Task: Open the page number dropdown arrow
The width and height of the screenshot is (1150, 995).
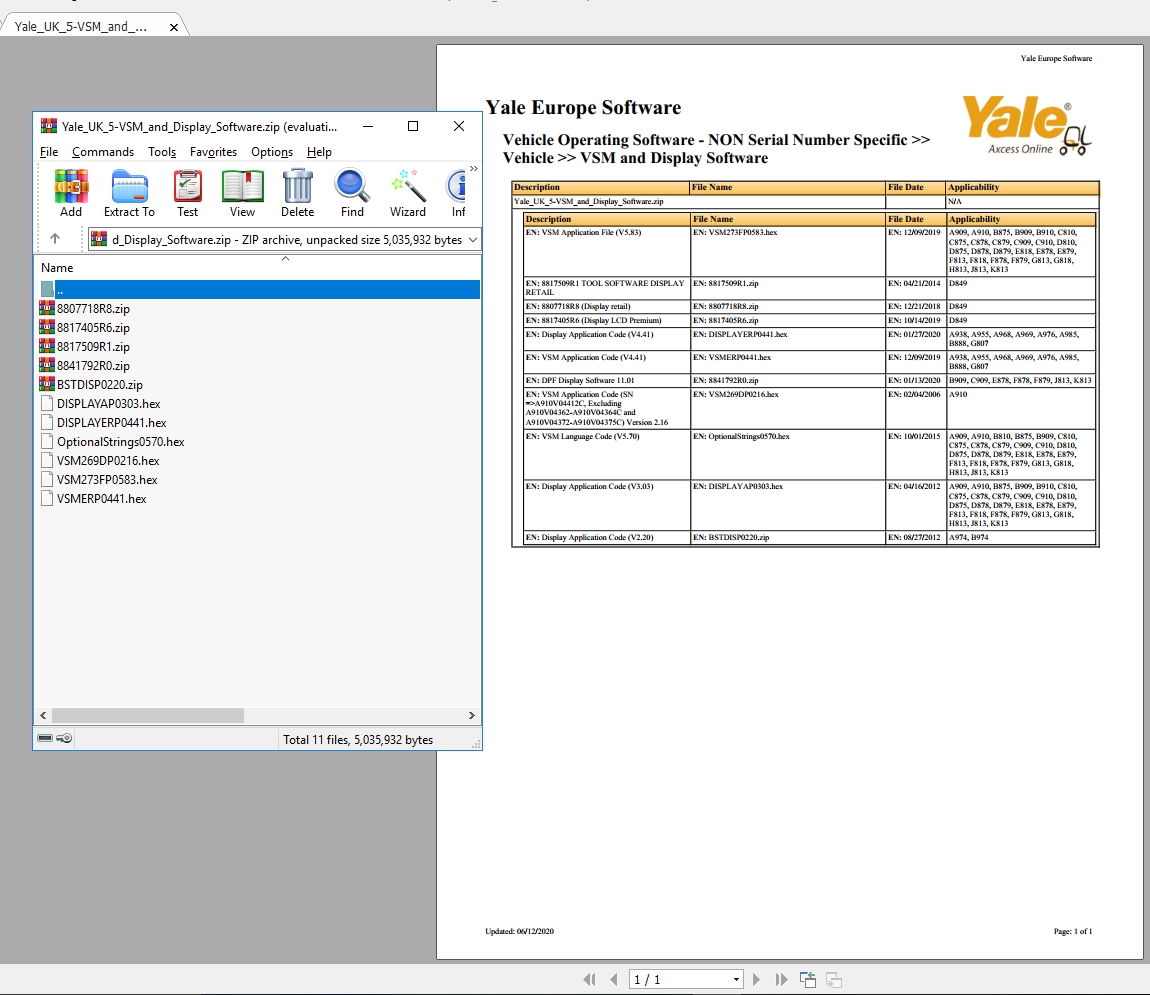Action: (x=736, y=979)
